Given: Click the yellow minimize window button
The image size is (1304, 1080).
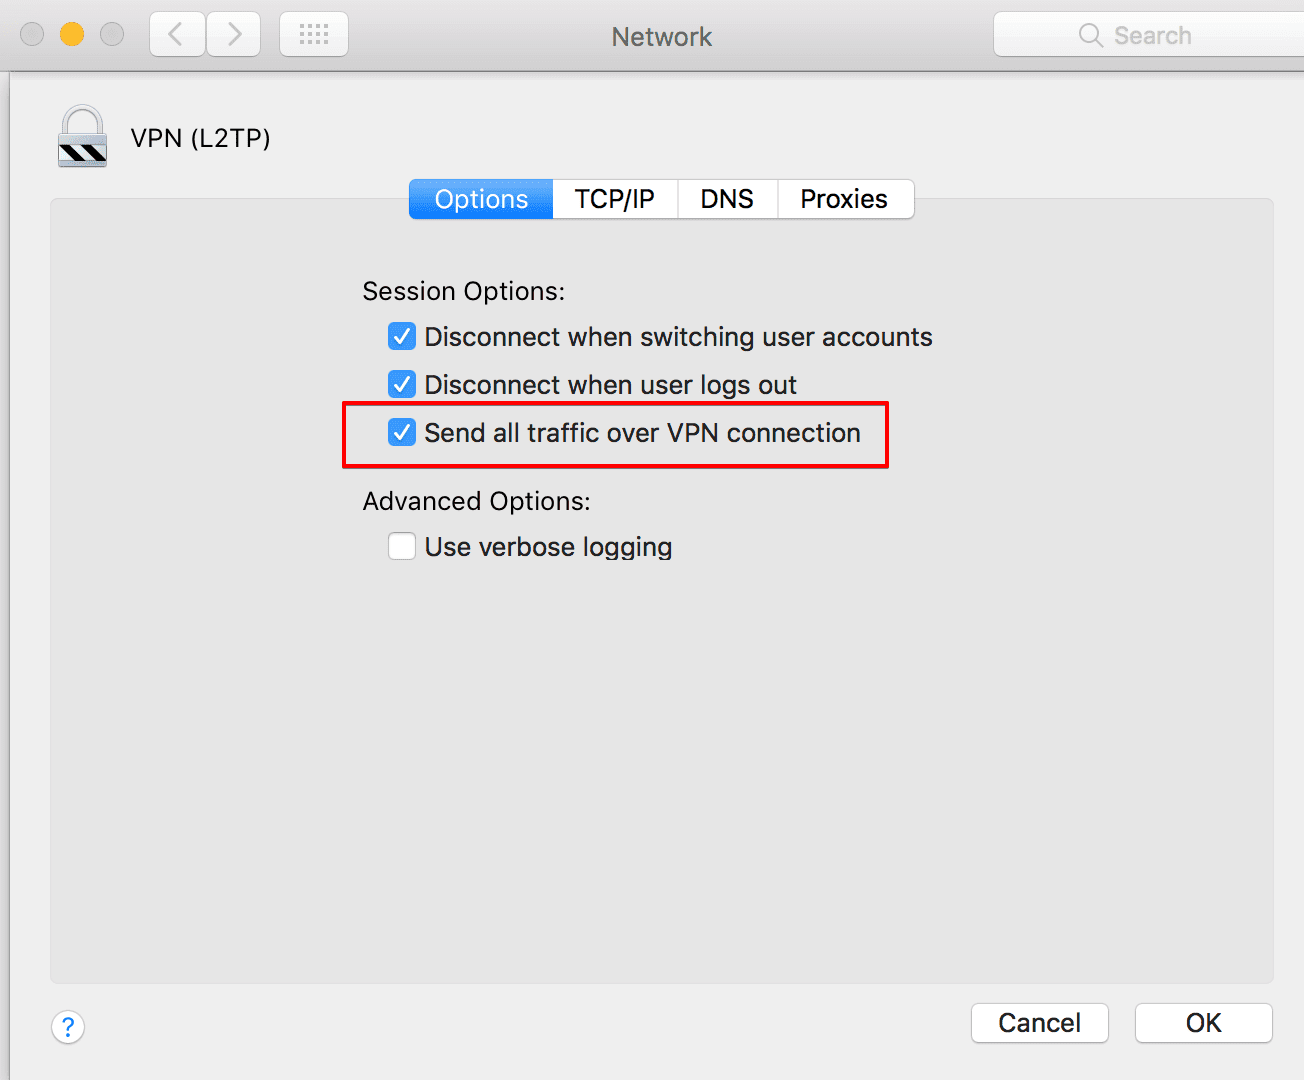Looking at the screenshot, I should 72,35.
